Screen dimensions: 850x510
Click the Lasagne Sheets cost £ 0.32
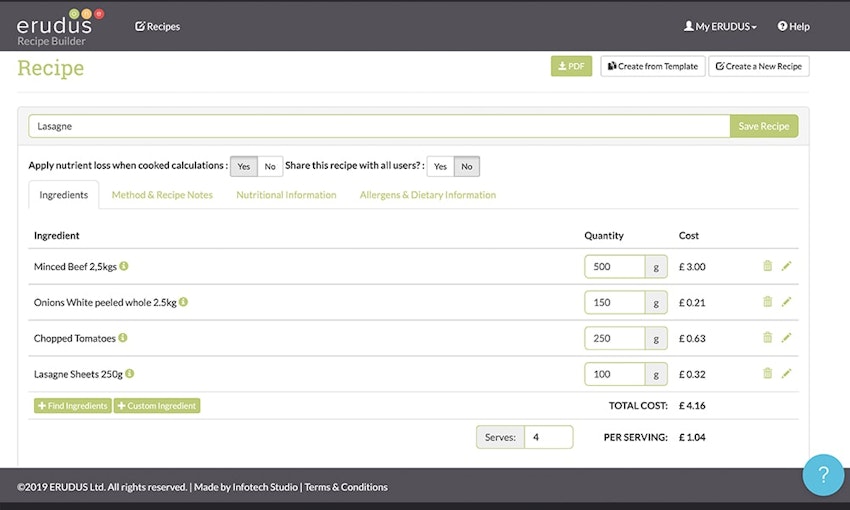point(692,374)
